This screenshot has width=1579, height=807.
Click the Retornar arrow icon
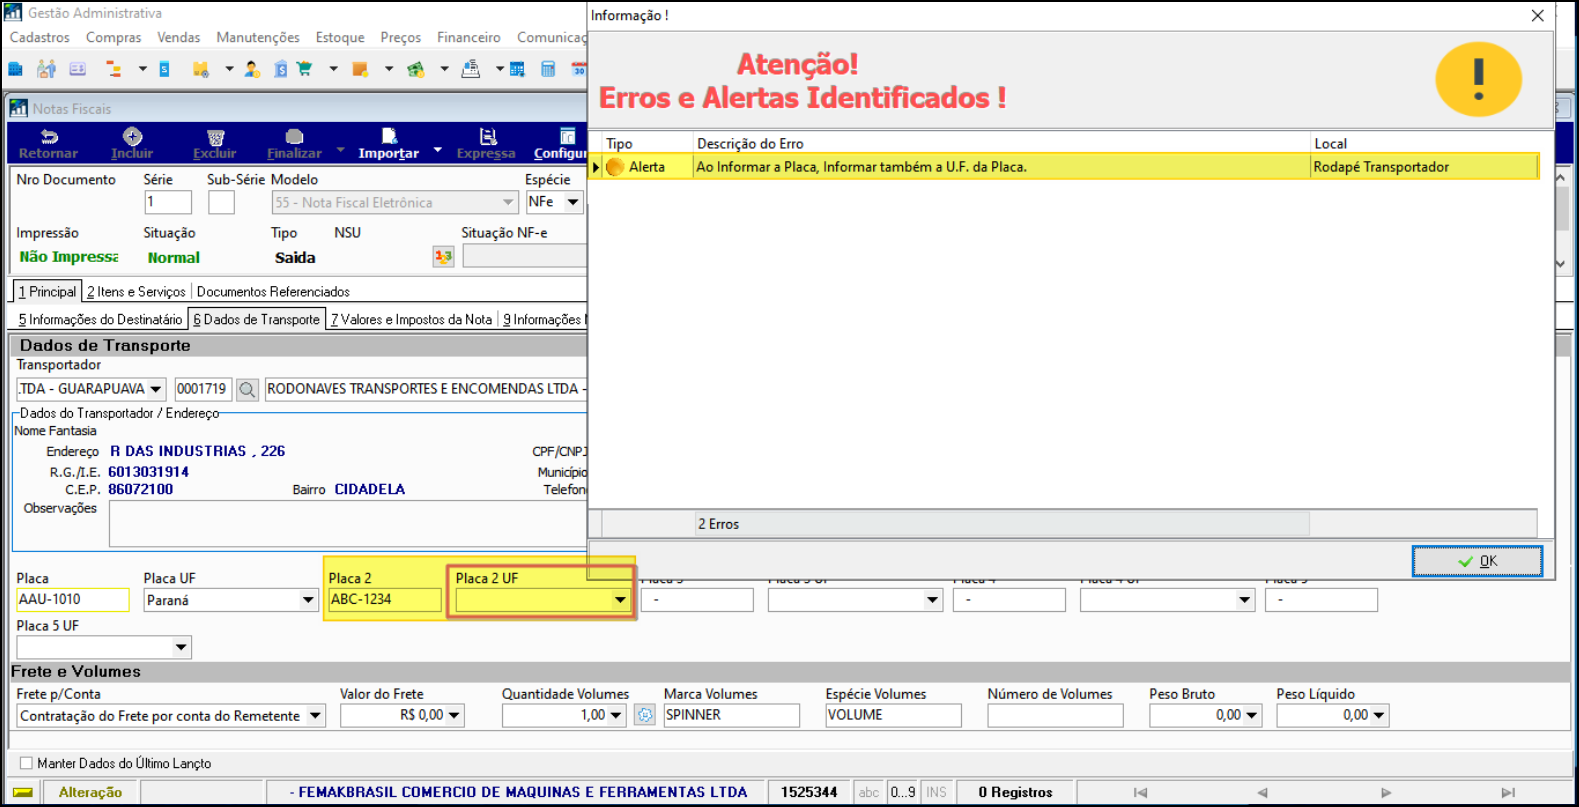[49, 136]
